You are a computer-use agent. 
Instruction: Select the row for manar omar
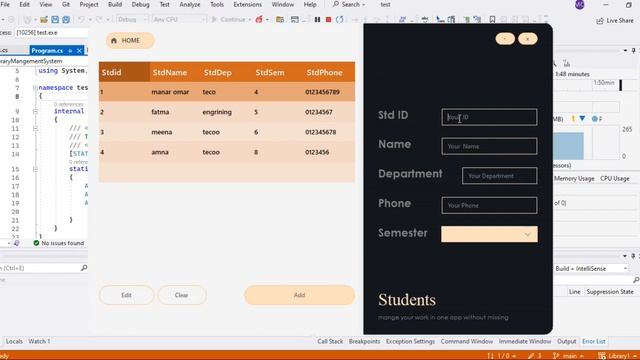[x=227, y=92]
